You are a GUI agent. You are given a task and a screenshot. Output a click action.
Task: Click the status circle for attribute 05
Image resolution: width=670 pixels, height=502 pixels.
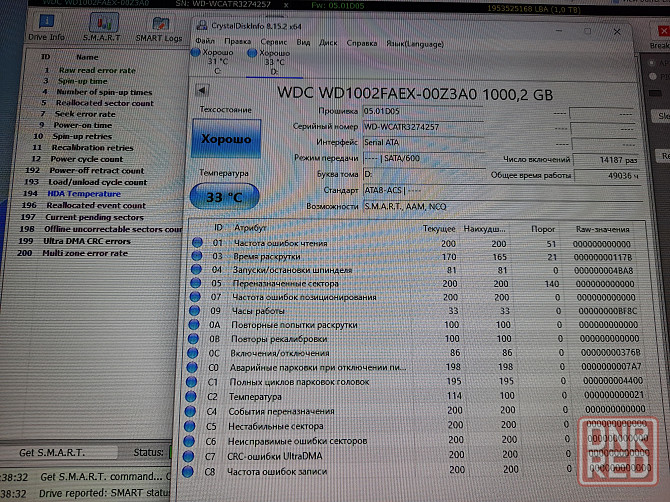[195, 283]
